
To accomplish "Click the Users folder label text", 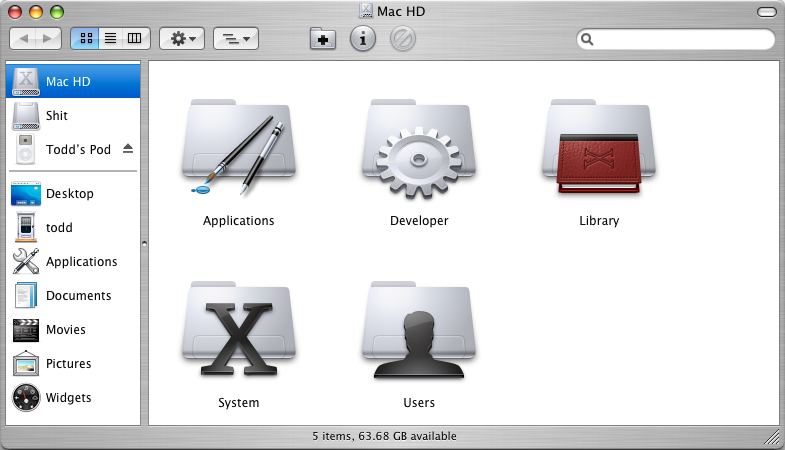I will [x=419, y=403].
